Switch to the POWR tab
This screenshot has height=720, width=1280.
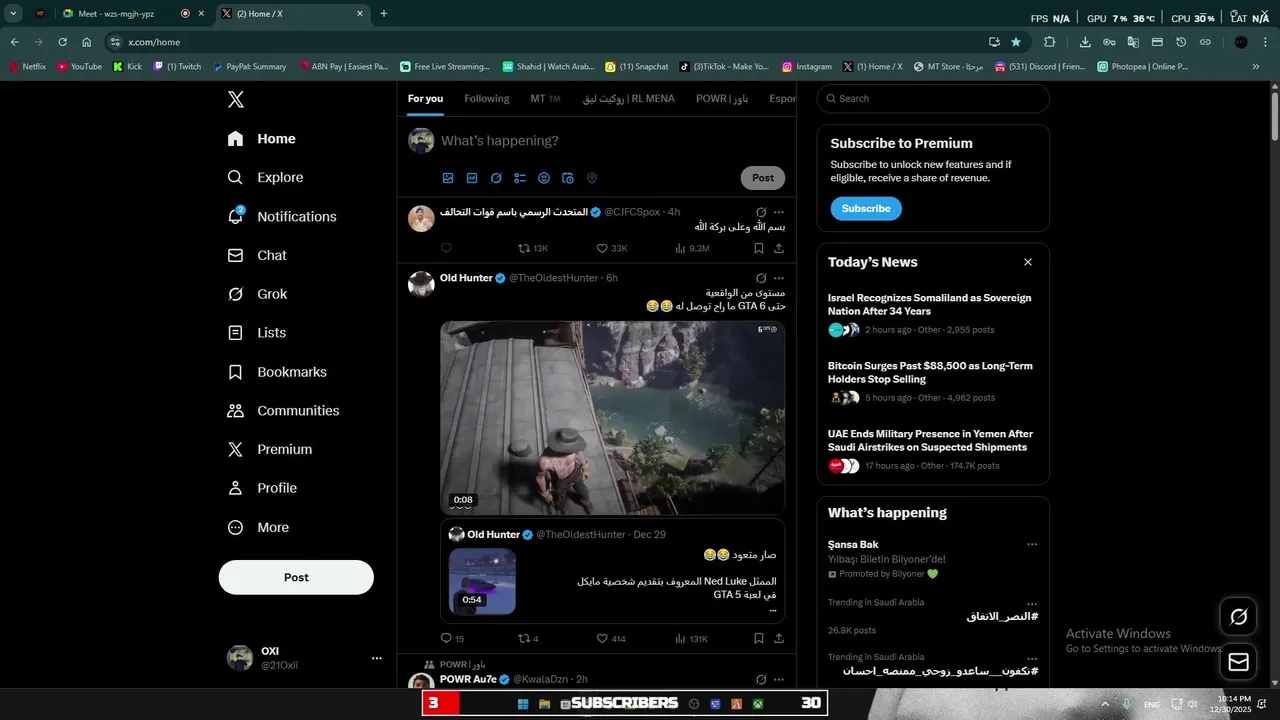click(722, 99)
